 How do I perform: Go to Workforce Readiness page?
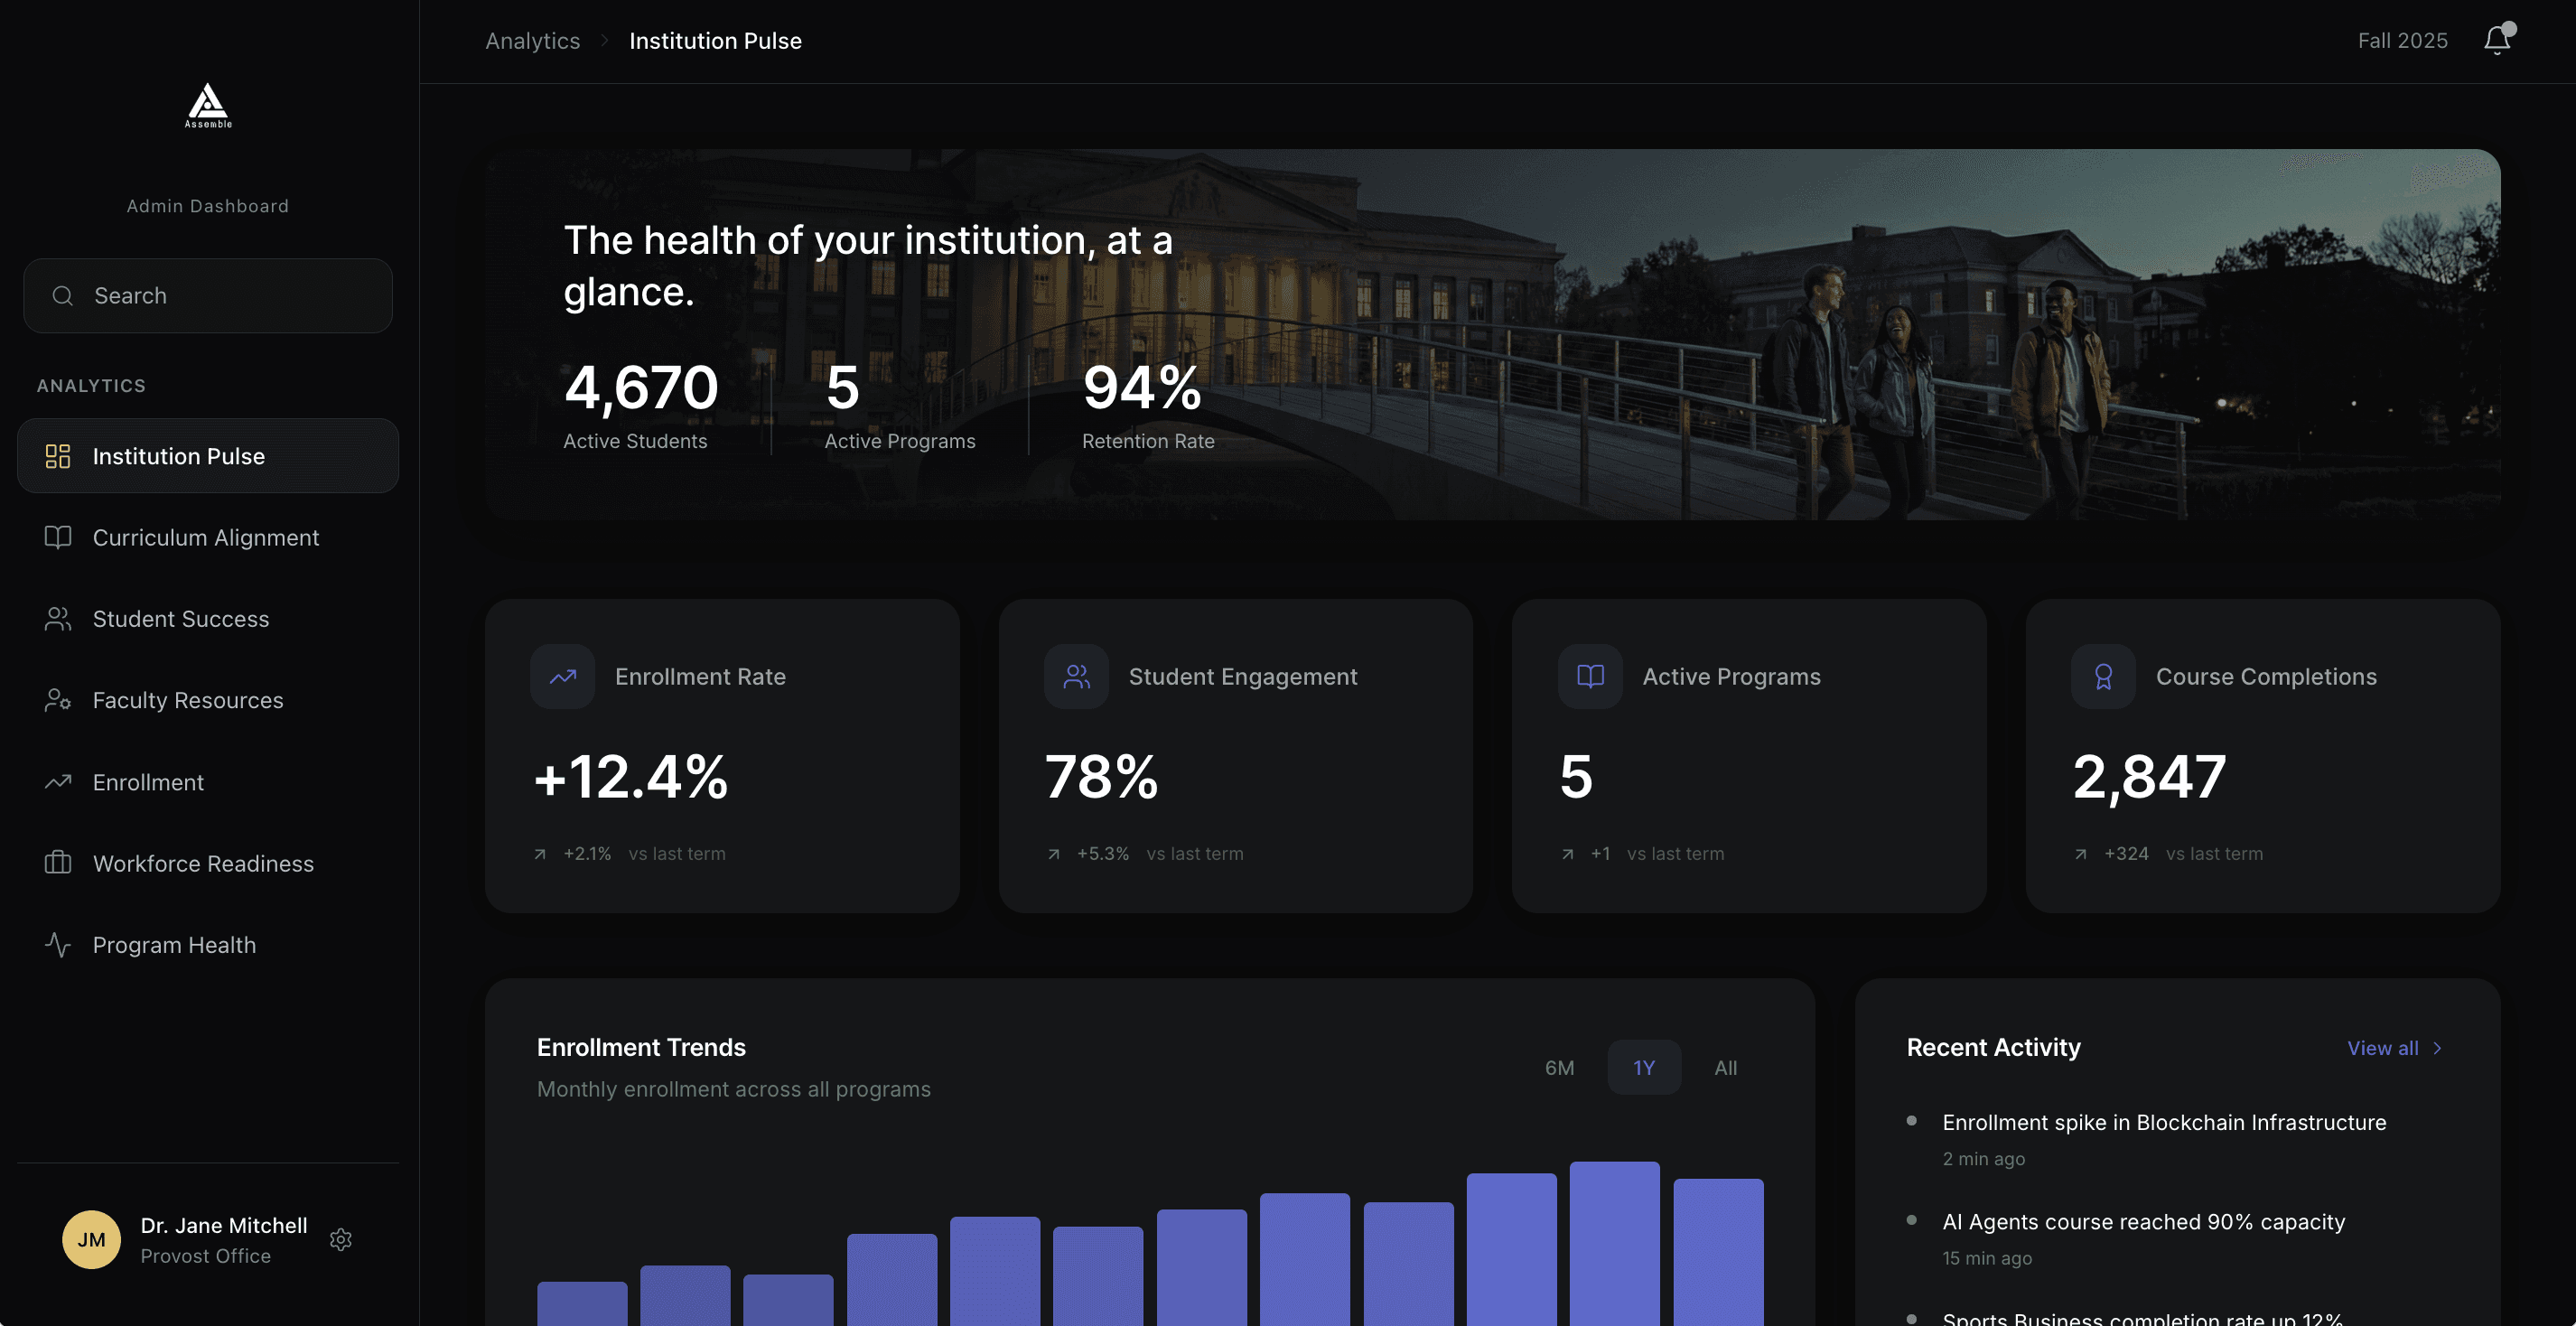tap(203, 863)
